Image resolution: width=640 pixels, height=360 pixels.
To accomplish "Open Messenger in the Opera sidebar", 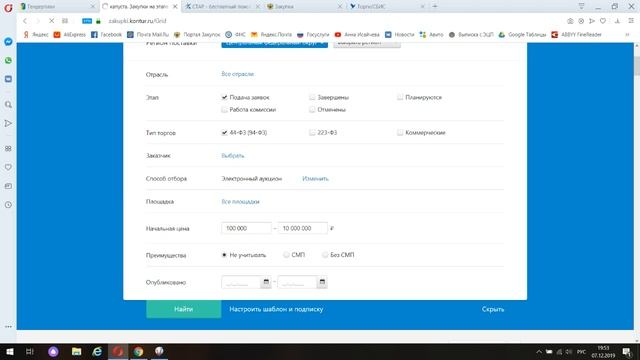I will [x=8, y=42].
